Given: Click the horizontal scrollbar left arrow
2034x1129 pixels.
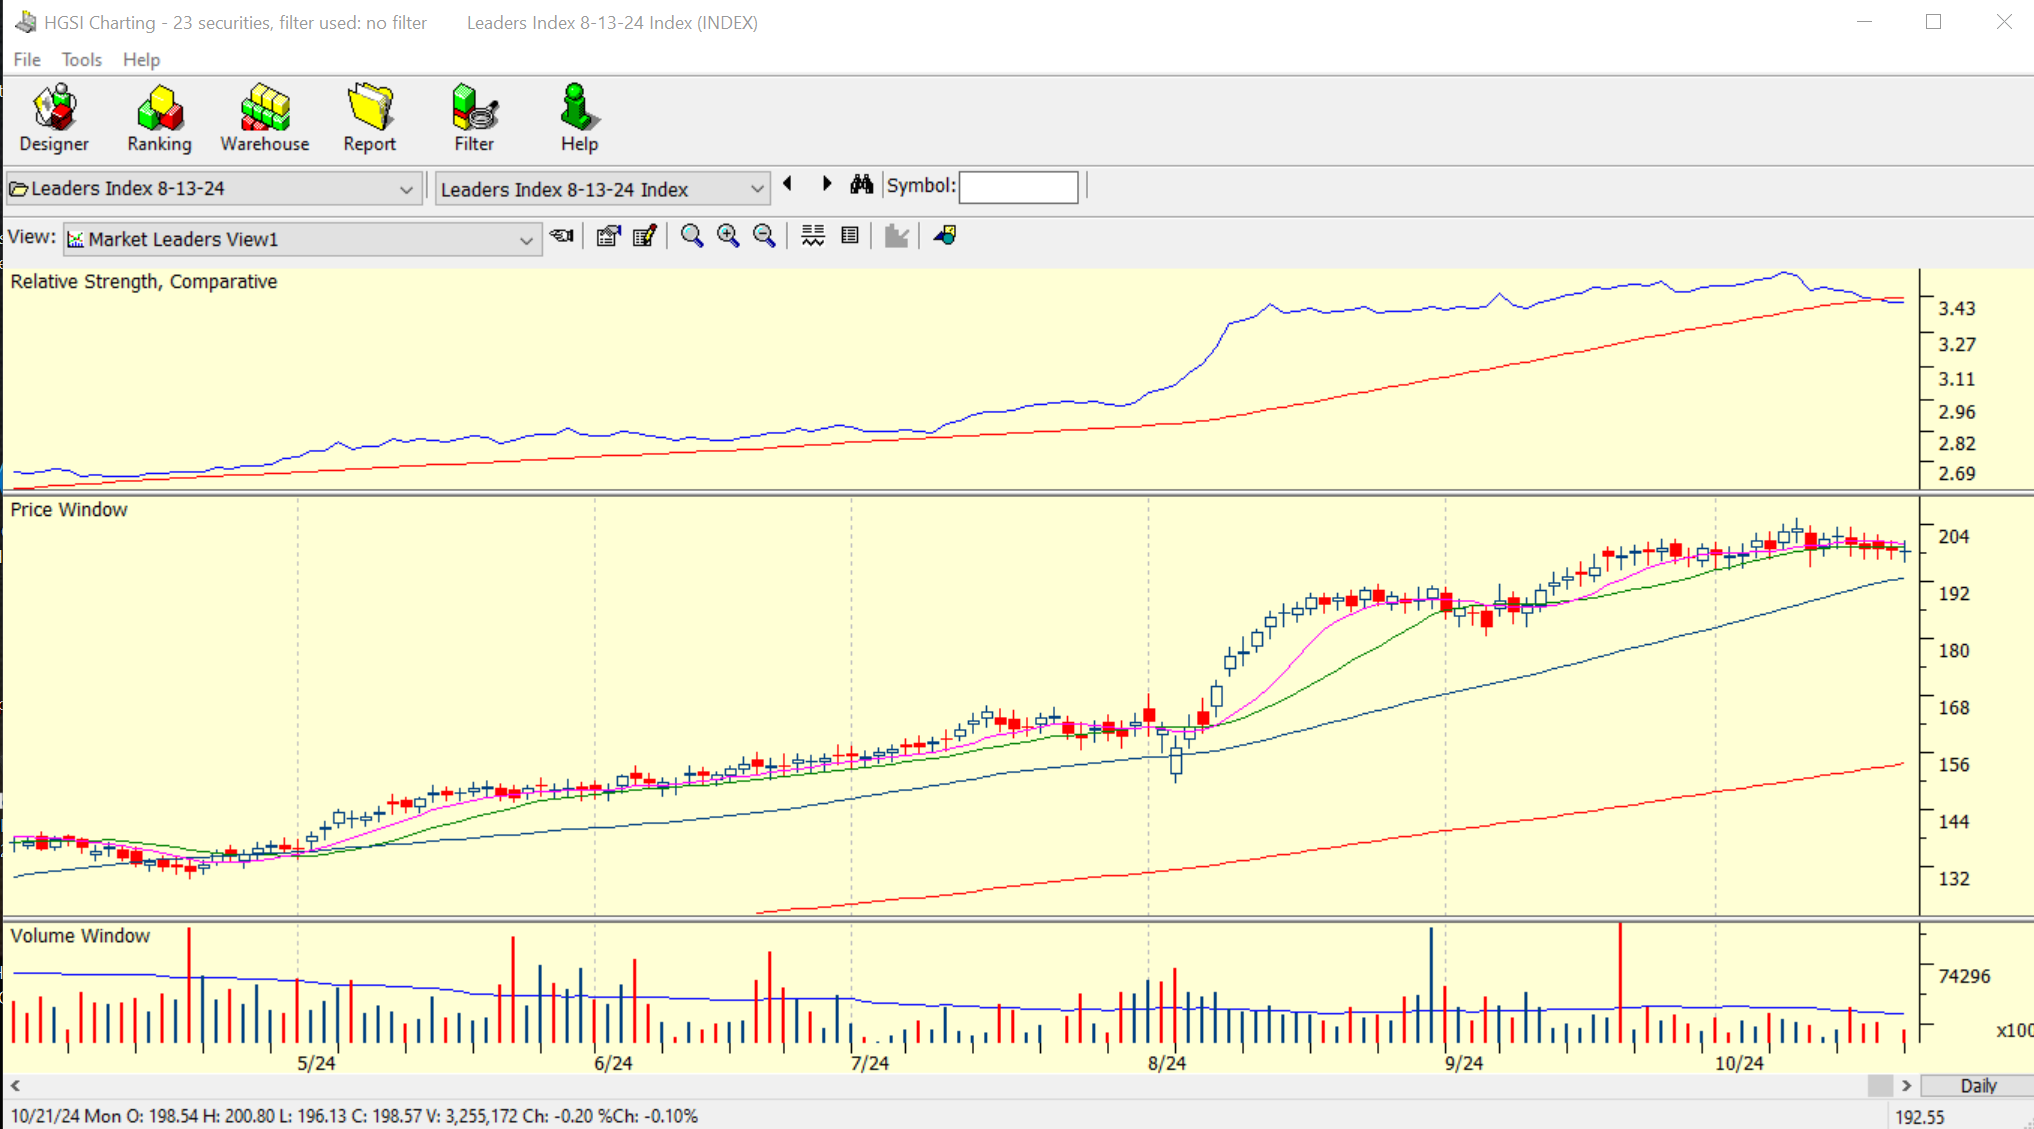Looking at the screenshot, I should click(15, 1085).
